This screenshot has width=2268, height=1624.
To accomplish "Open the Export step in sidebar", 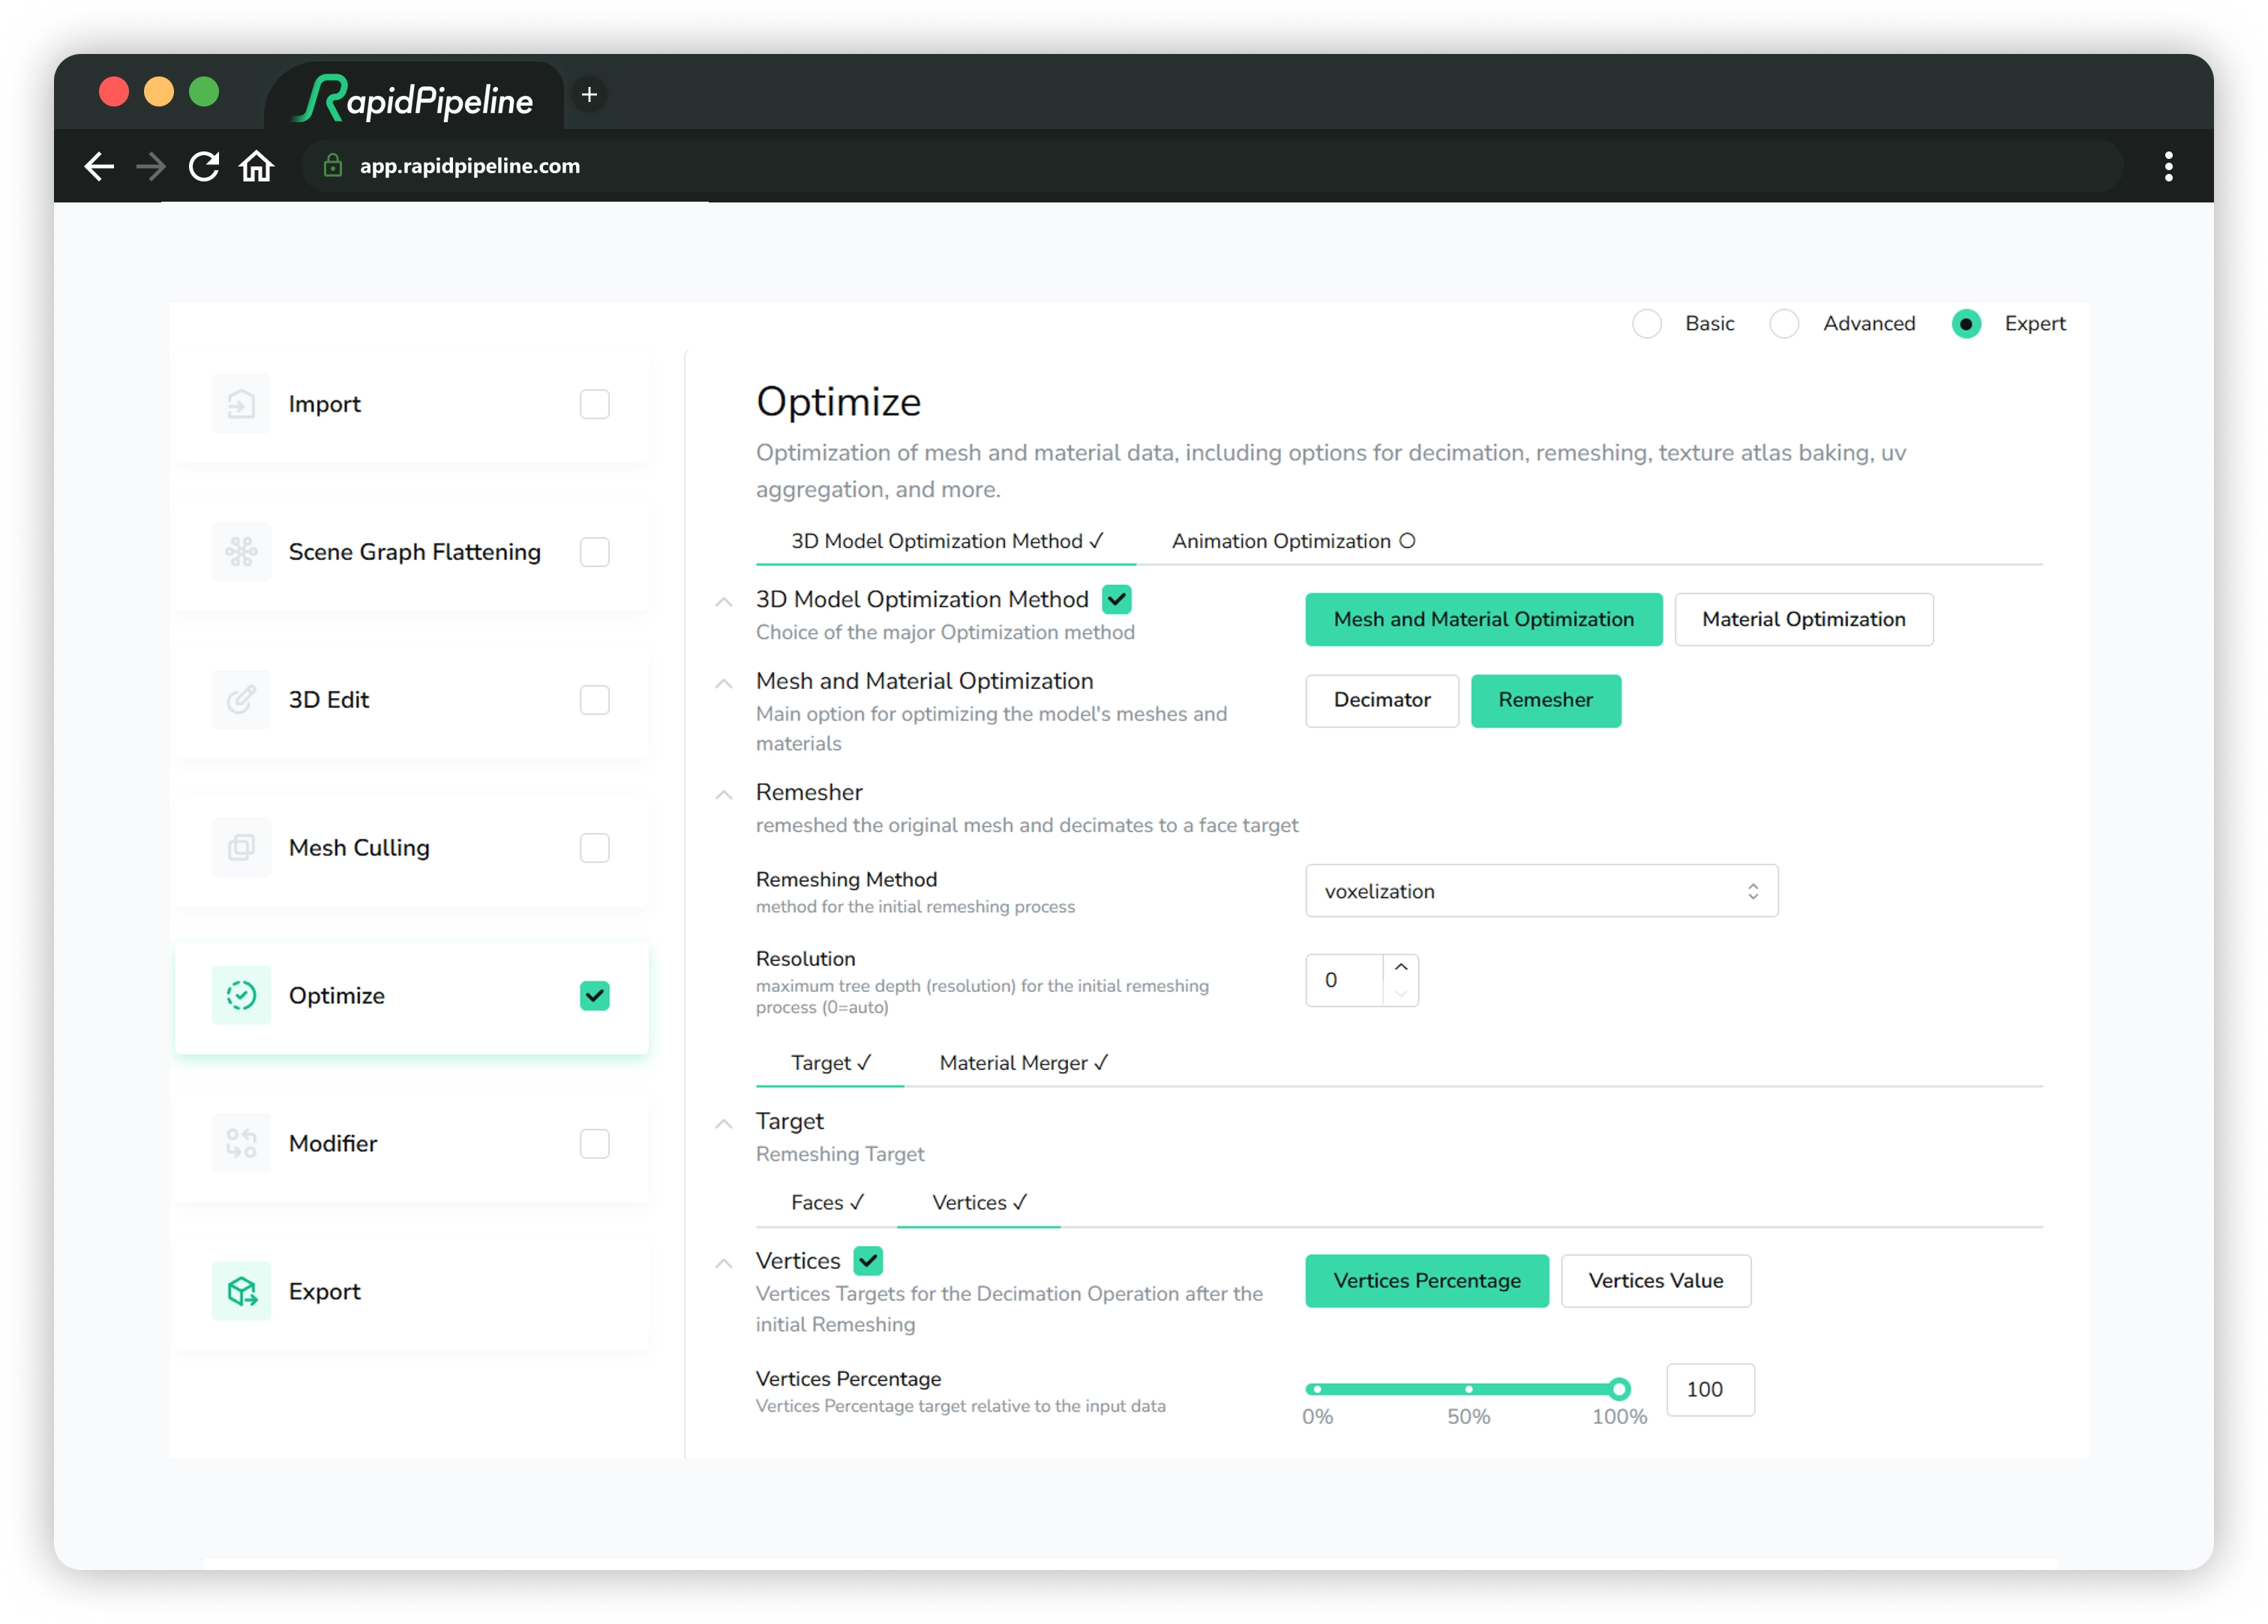I will 411,1292.
